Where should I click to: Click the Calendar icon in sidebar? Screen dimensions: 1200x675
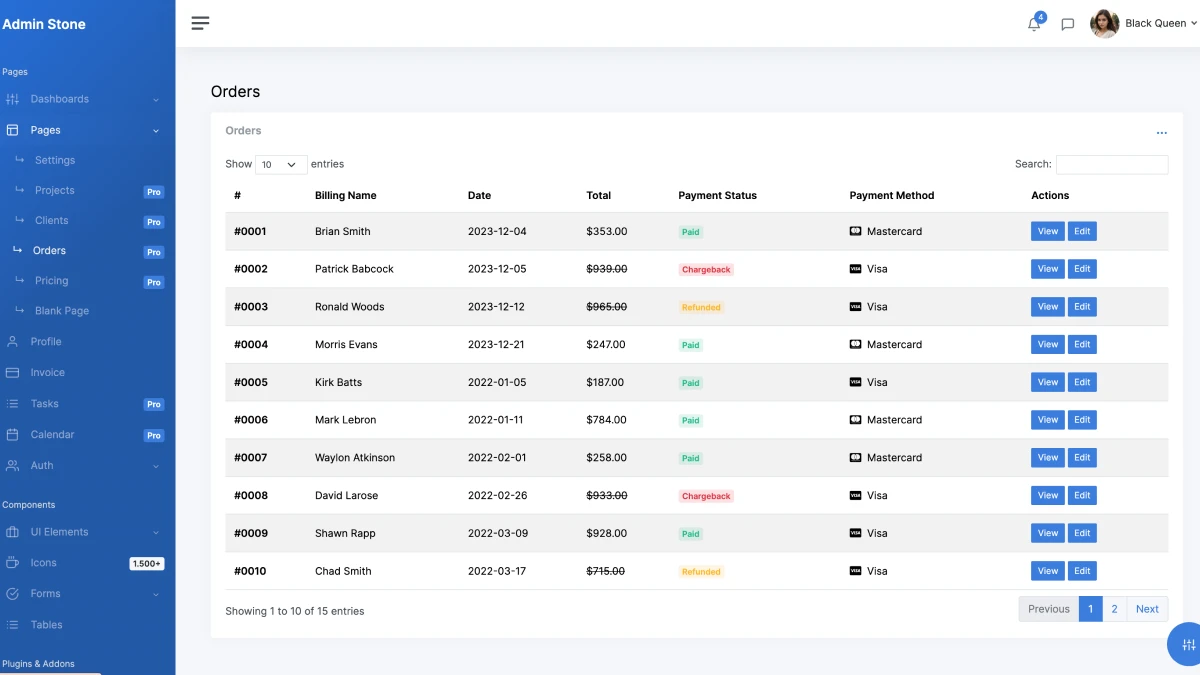[12, 434]
